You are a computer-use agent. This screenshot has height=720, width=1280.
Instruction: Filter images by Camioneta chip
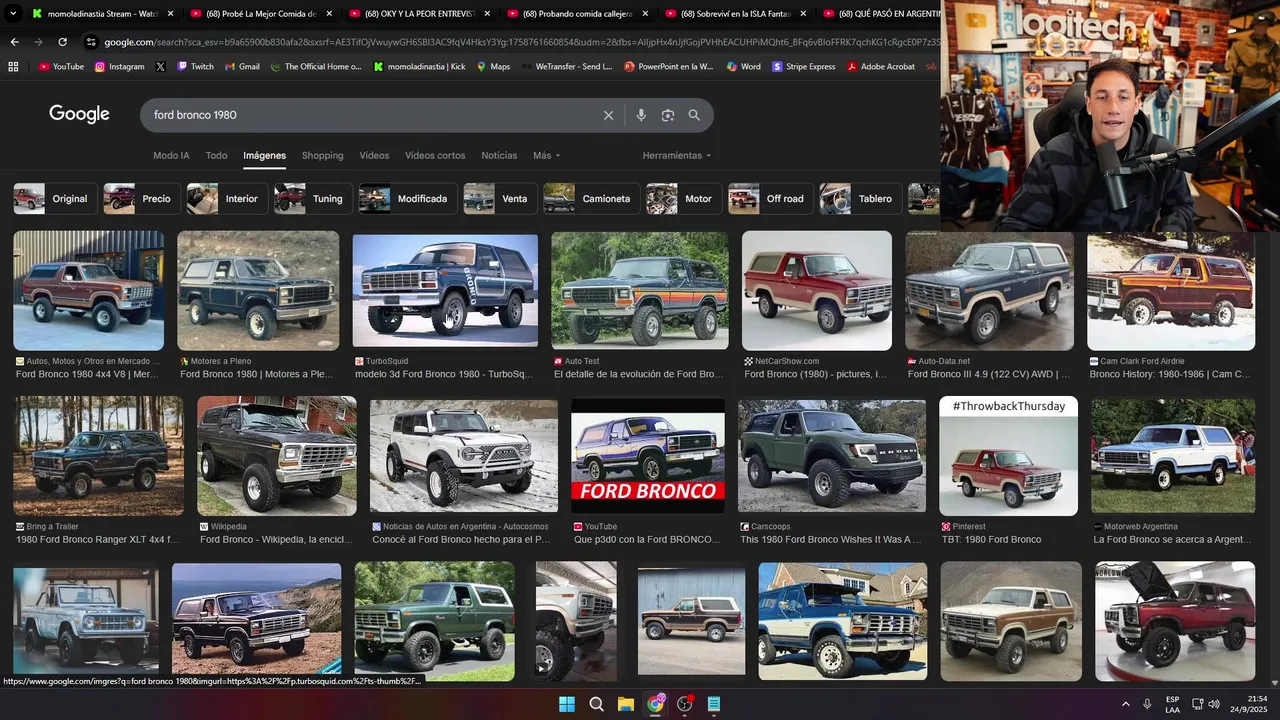(x=592, y=199)
